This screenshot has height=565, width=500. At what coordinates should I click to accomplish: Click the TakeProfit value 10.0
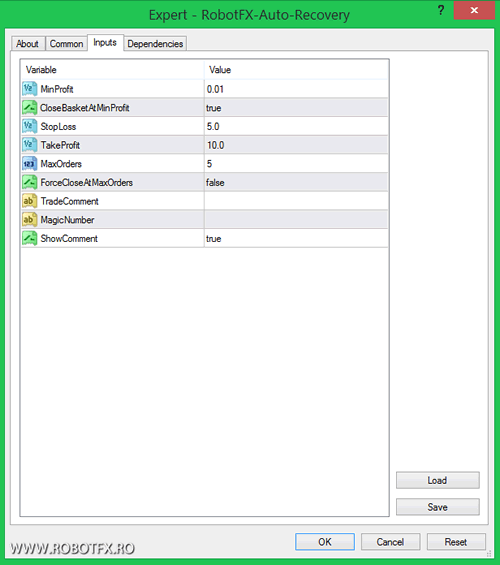click(x=215, y=145)
